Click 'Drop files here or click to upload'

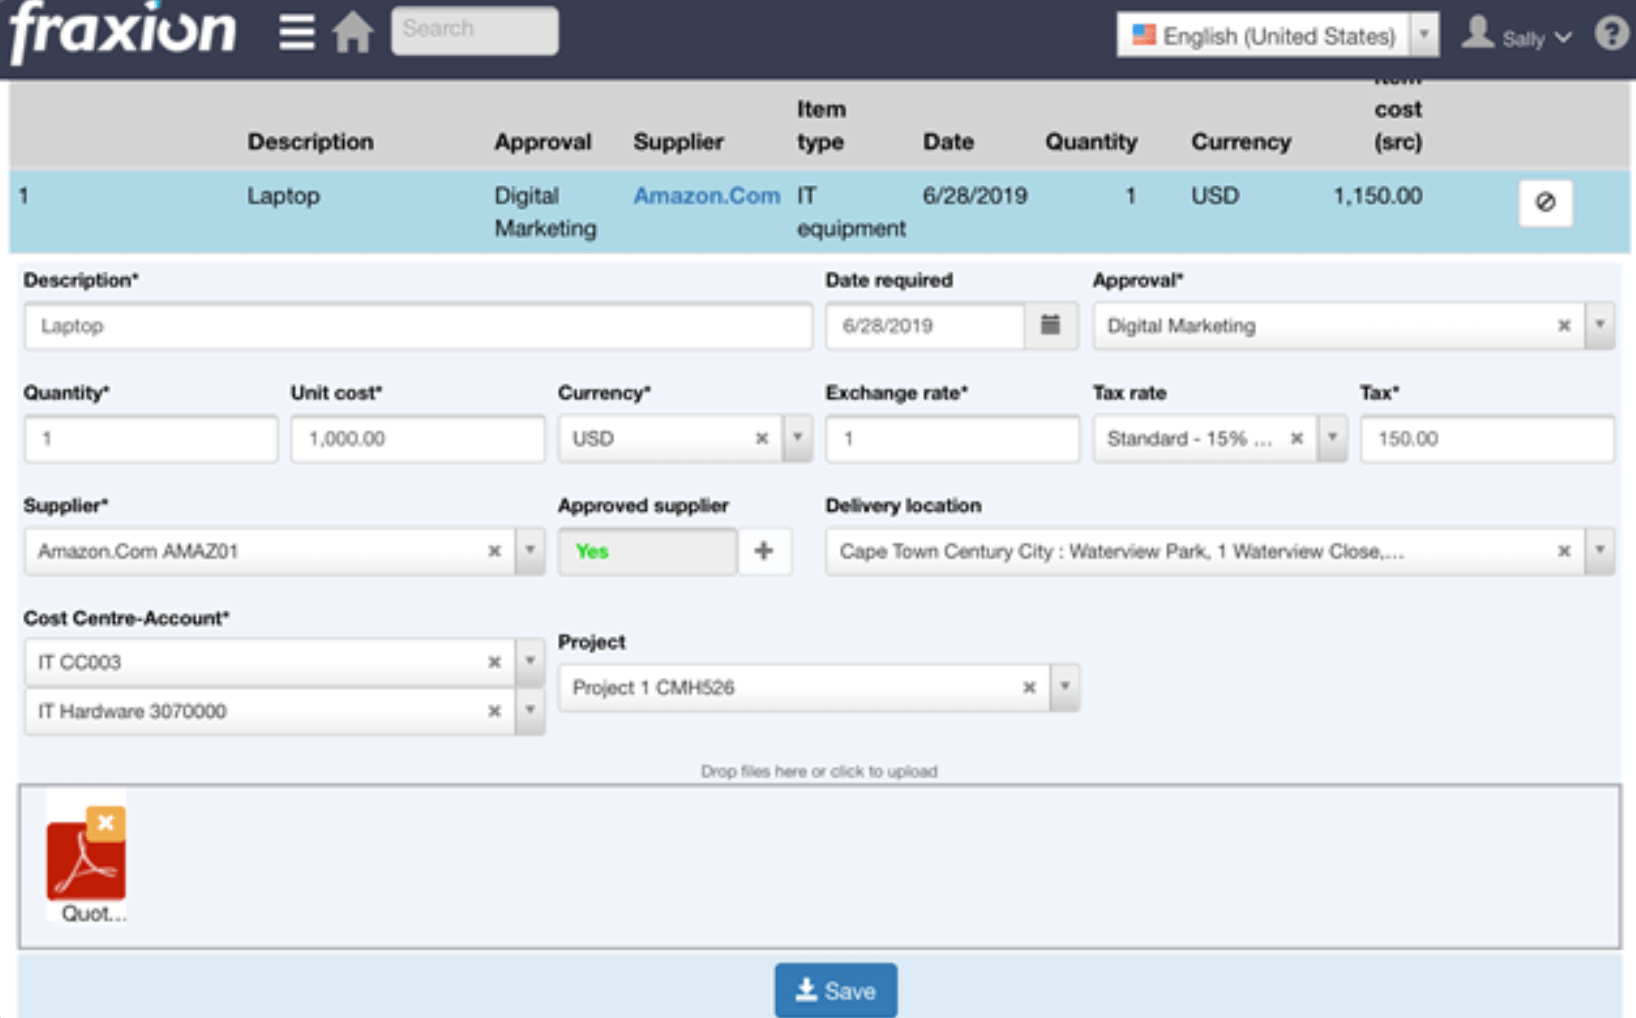point(819,771)
